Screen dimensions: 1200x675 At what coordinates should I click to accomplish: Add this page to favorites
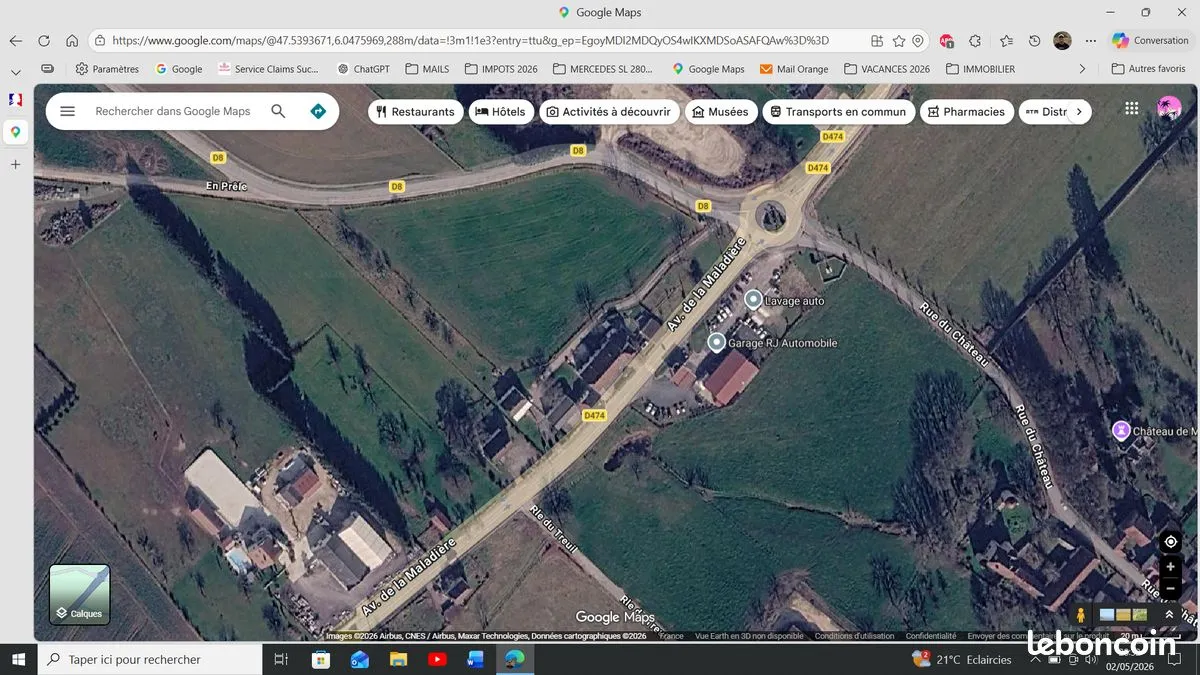[899, 41]
